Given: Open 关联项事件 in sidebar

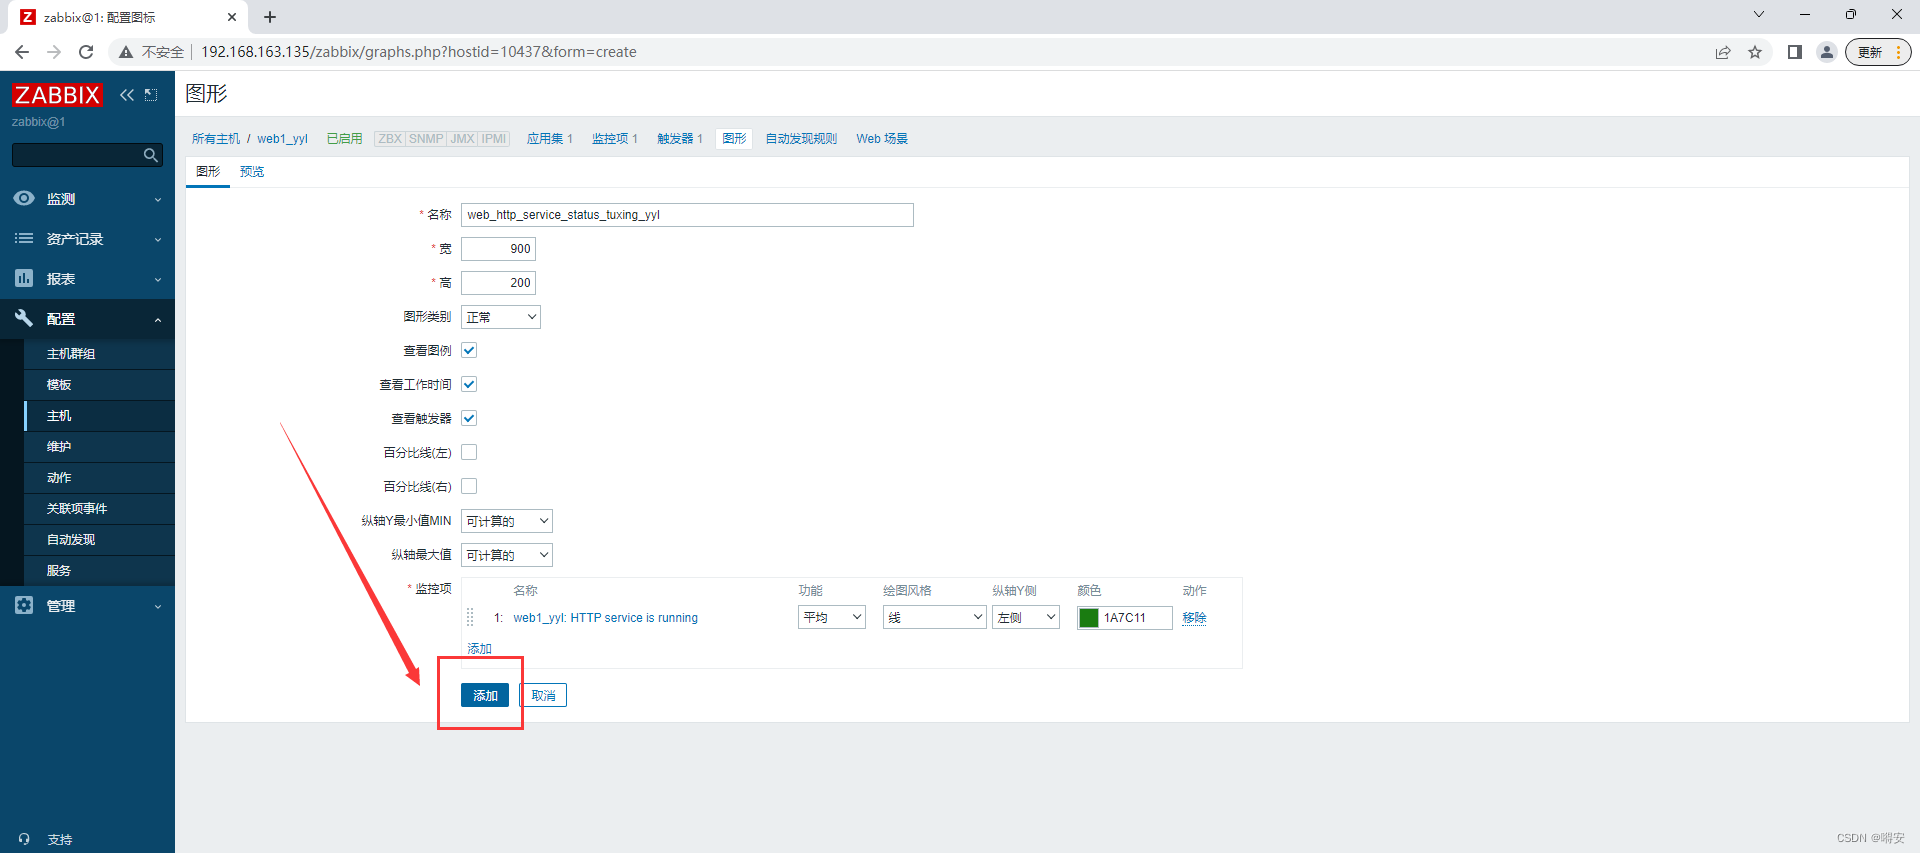Looking at the screenshot, I should click(x=77, y=509).
